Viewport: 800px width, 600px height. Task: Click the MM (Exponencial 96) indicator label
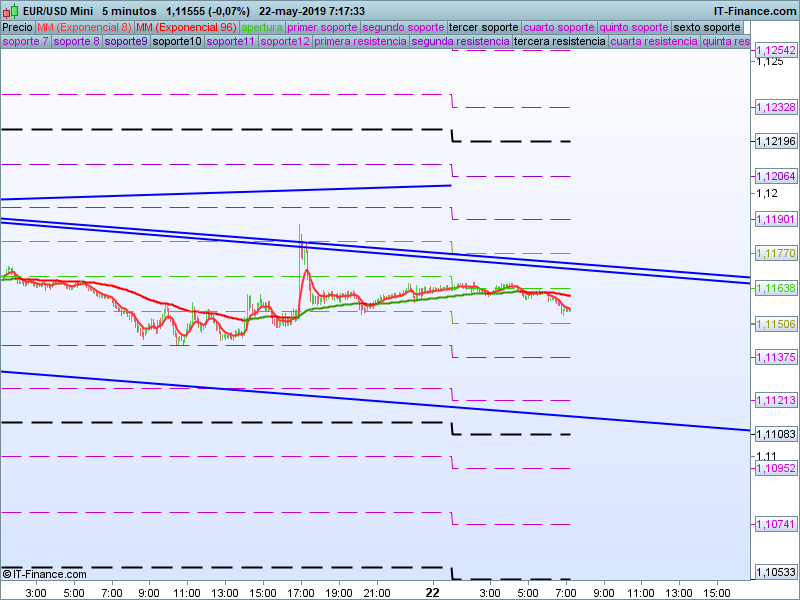click(x=186, y=27)
